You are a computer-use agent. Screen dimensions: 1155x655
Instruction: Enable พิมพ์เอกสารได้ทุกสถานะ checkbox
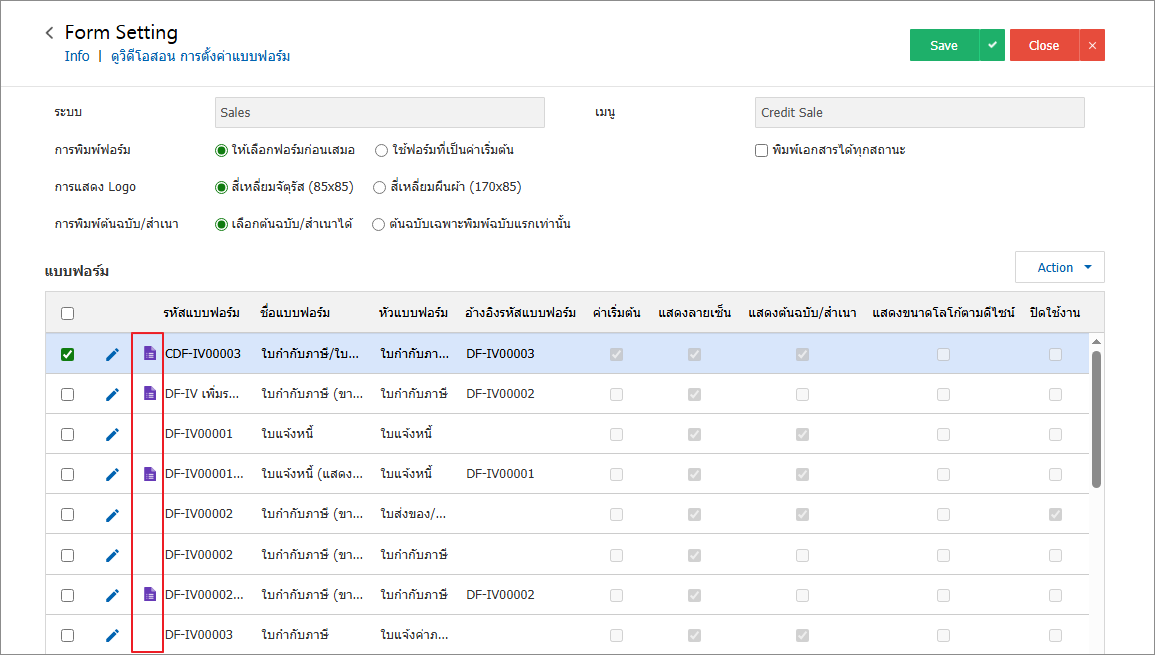click(x=761, y=150)
